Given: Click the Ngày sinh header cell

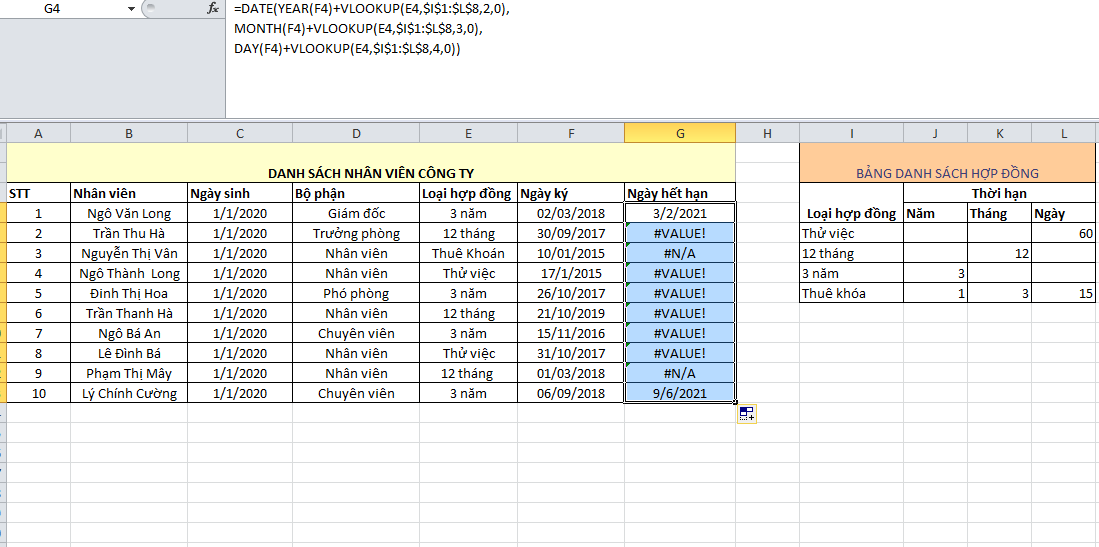Looking at the screenshot, I should [x=240, y=193].
